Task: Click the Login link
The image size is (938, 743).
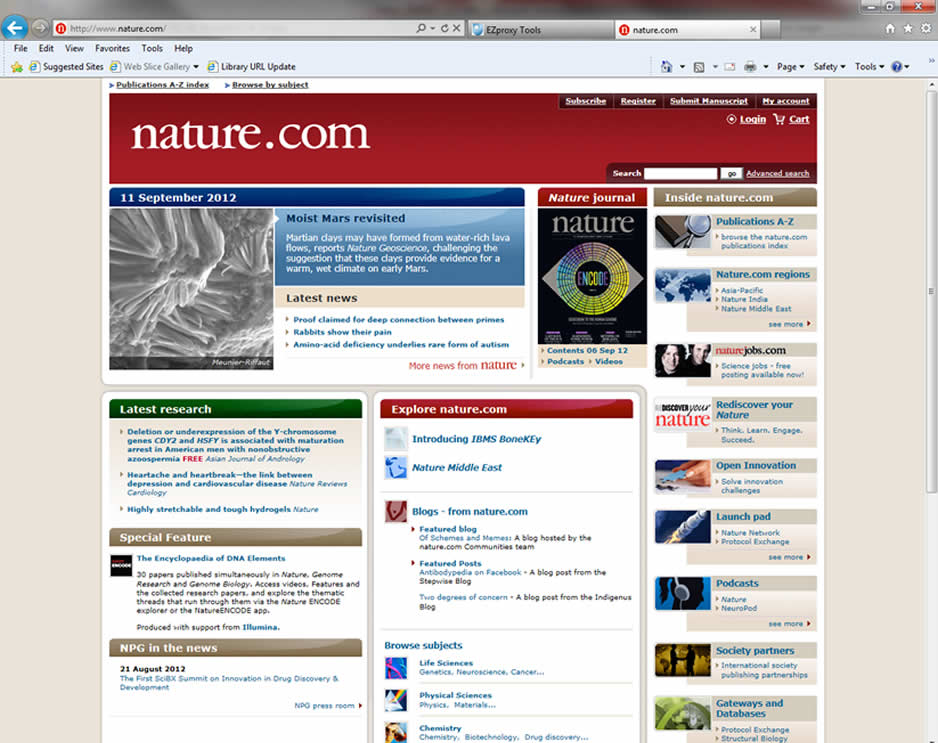Action: [x=753, y=119]
